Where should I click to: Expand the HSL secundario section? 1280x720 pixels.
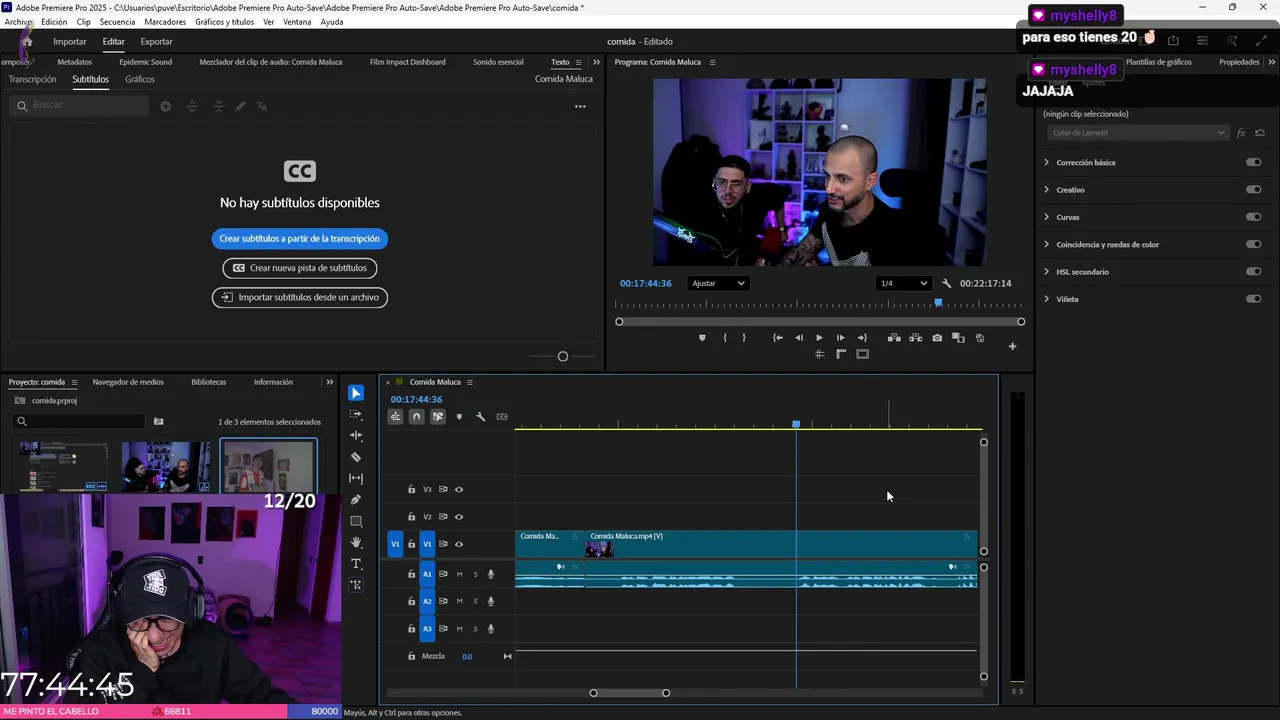(1047, 271)
